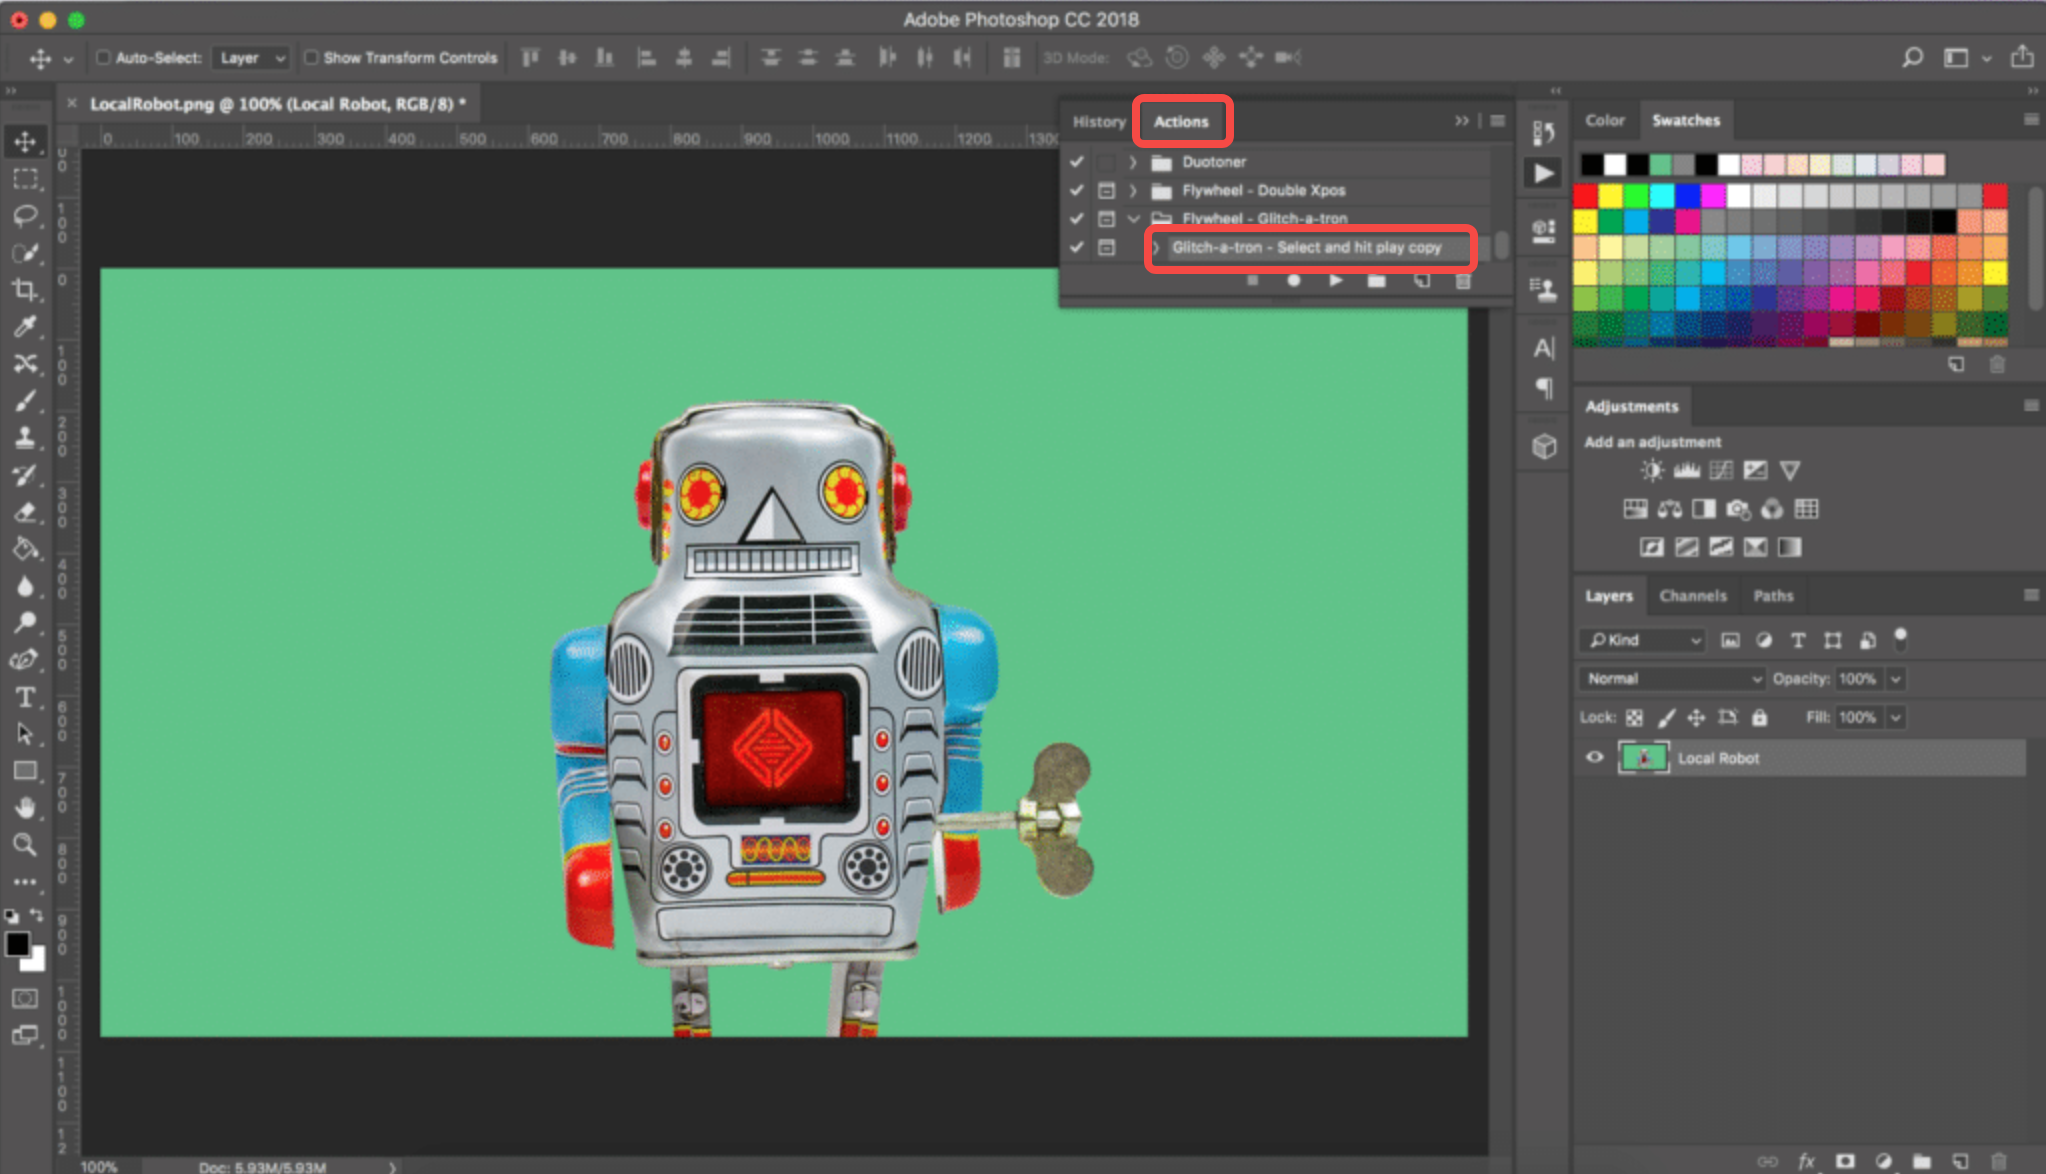The height and width of the screenshot is (1174, 2046).
Task: Select the Lasso tool
Action: coord(27,216)
